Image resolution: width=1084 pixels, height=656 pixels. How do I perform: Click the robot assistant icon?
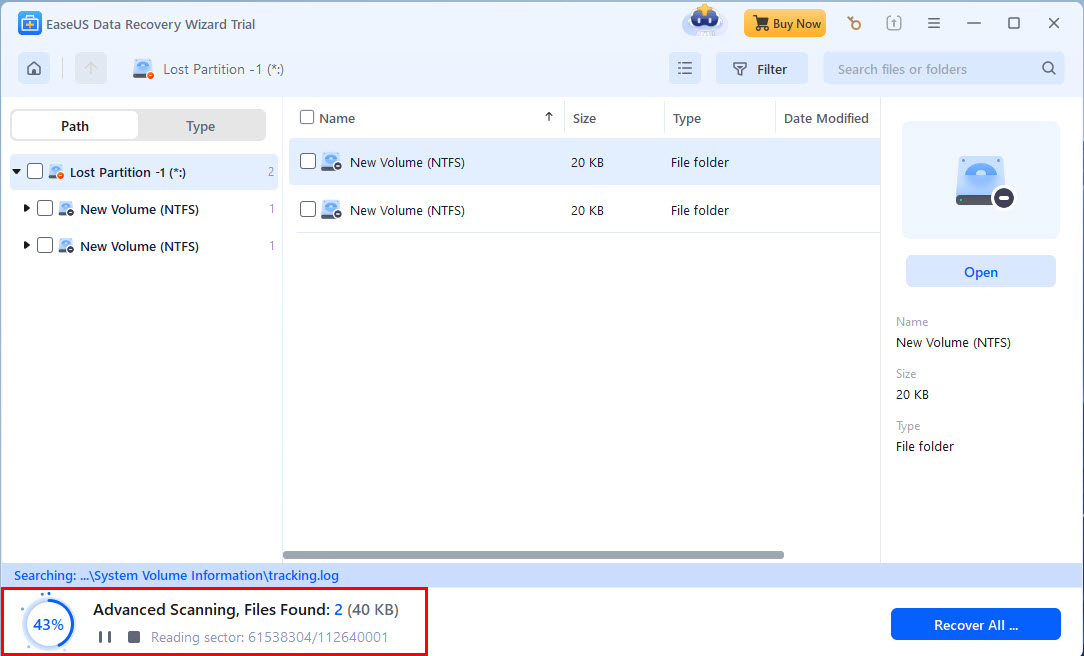click(703, 22)
